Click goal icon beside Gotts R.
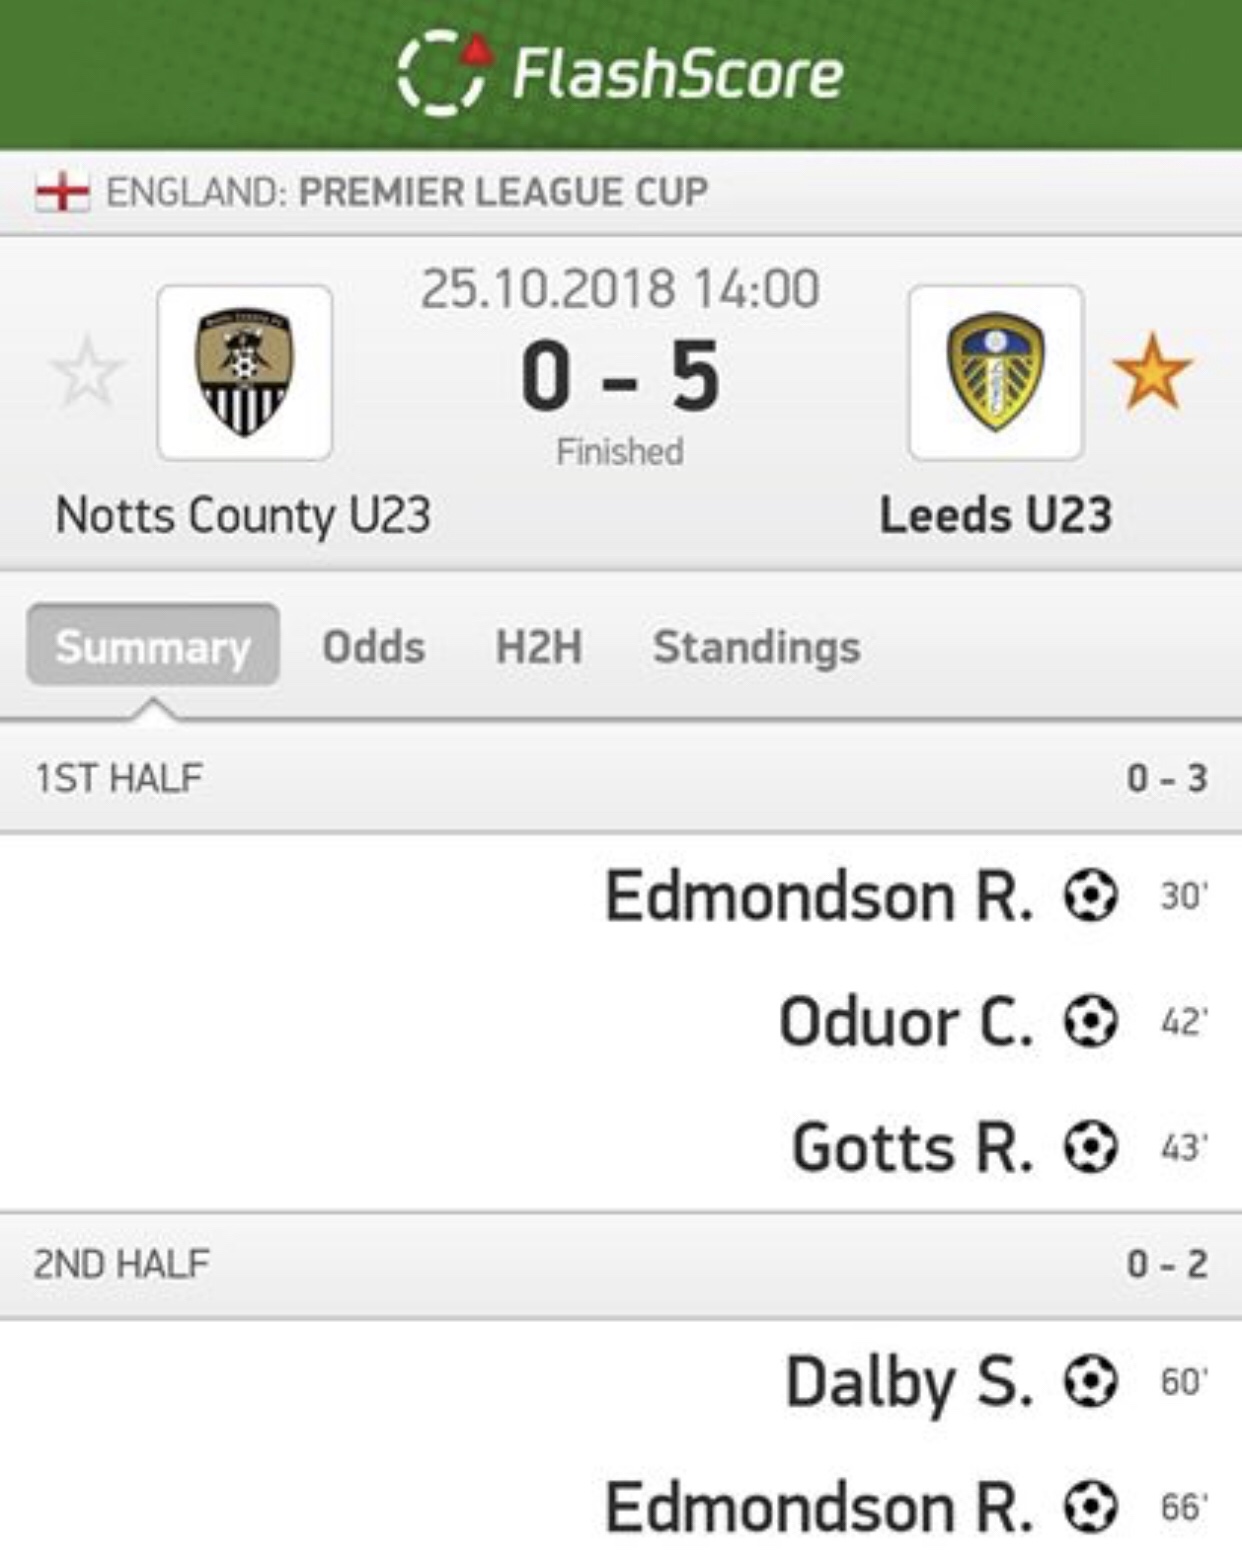Screen dimensions: 1242x1561 point(1089,1147)
